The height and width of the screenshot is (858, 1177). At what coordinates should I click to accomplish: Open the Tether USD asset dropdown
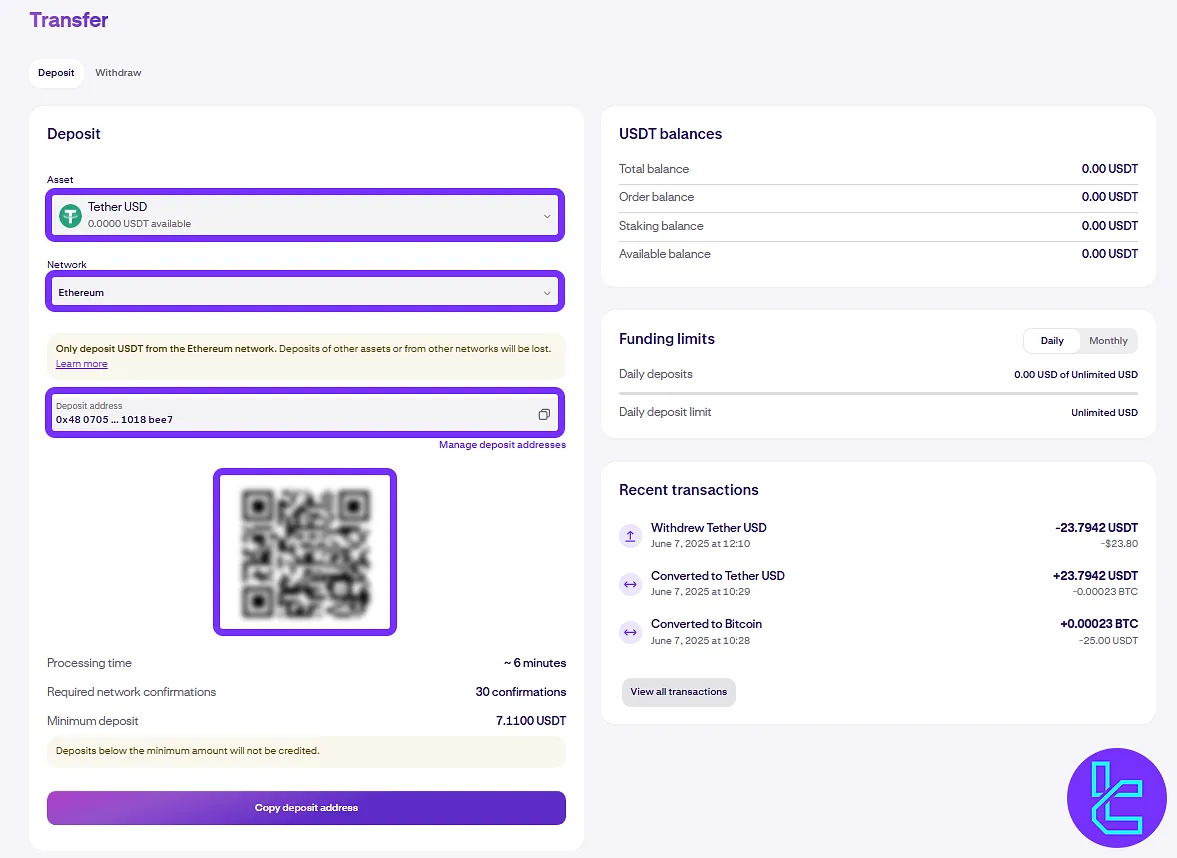tap(305, 215)
